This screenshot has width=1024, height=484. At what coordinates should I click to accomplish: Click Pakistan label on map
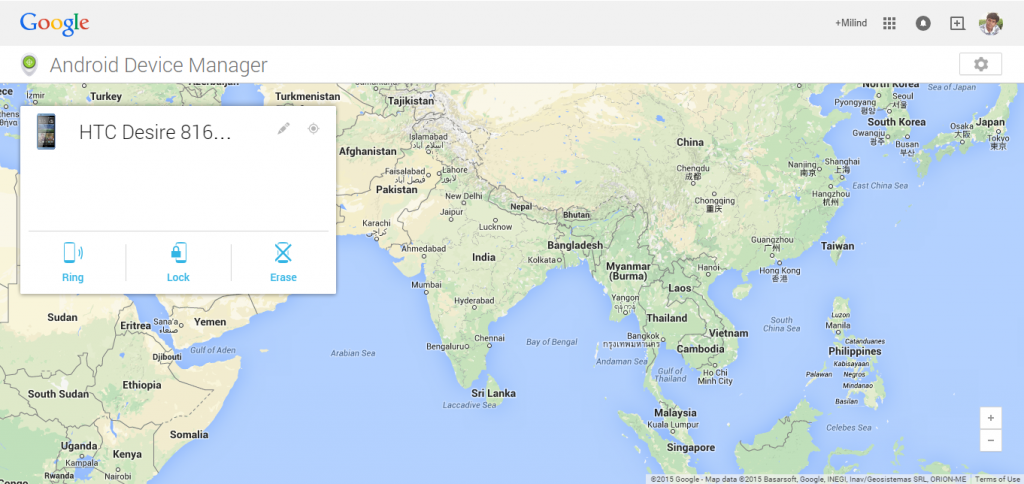pyautogui.click(x=396, y=189)
